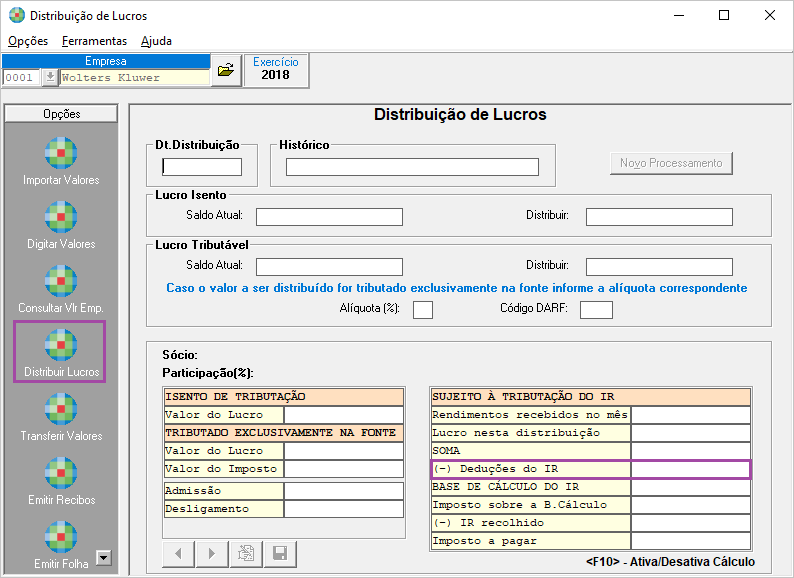This screenshot has width=794, height=578.
Task: Click Lucro Isento Distribuir field
Action: (x=659, y=217)
